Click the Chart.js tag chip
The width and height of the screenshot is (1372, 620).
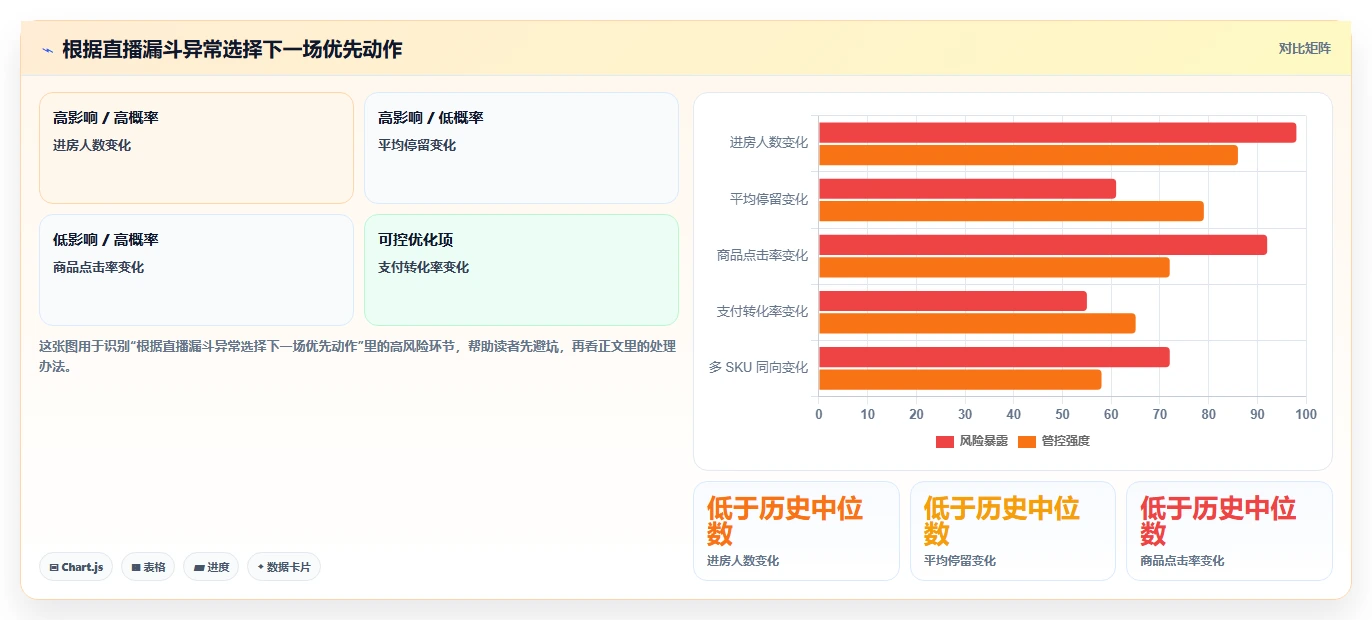coord(76,567)
